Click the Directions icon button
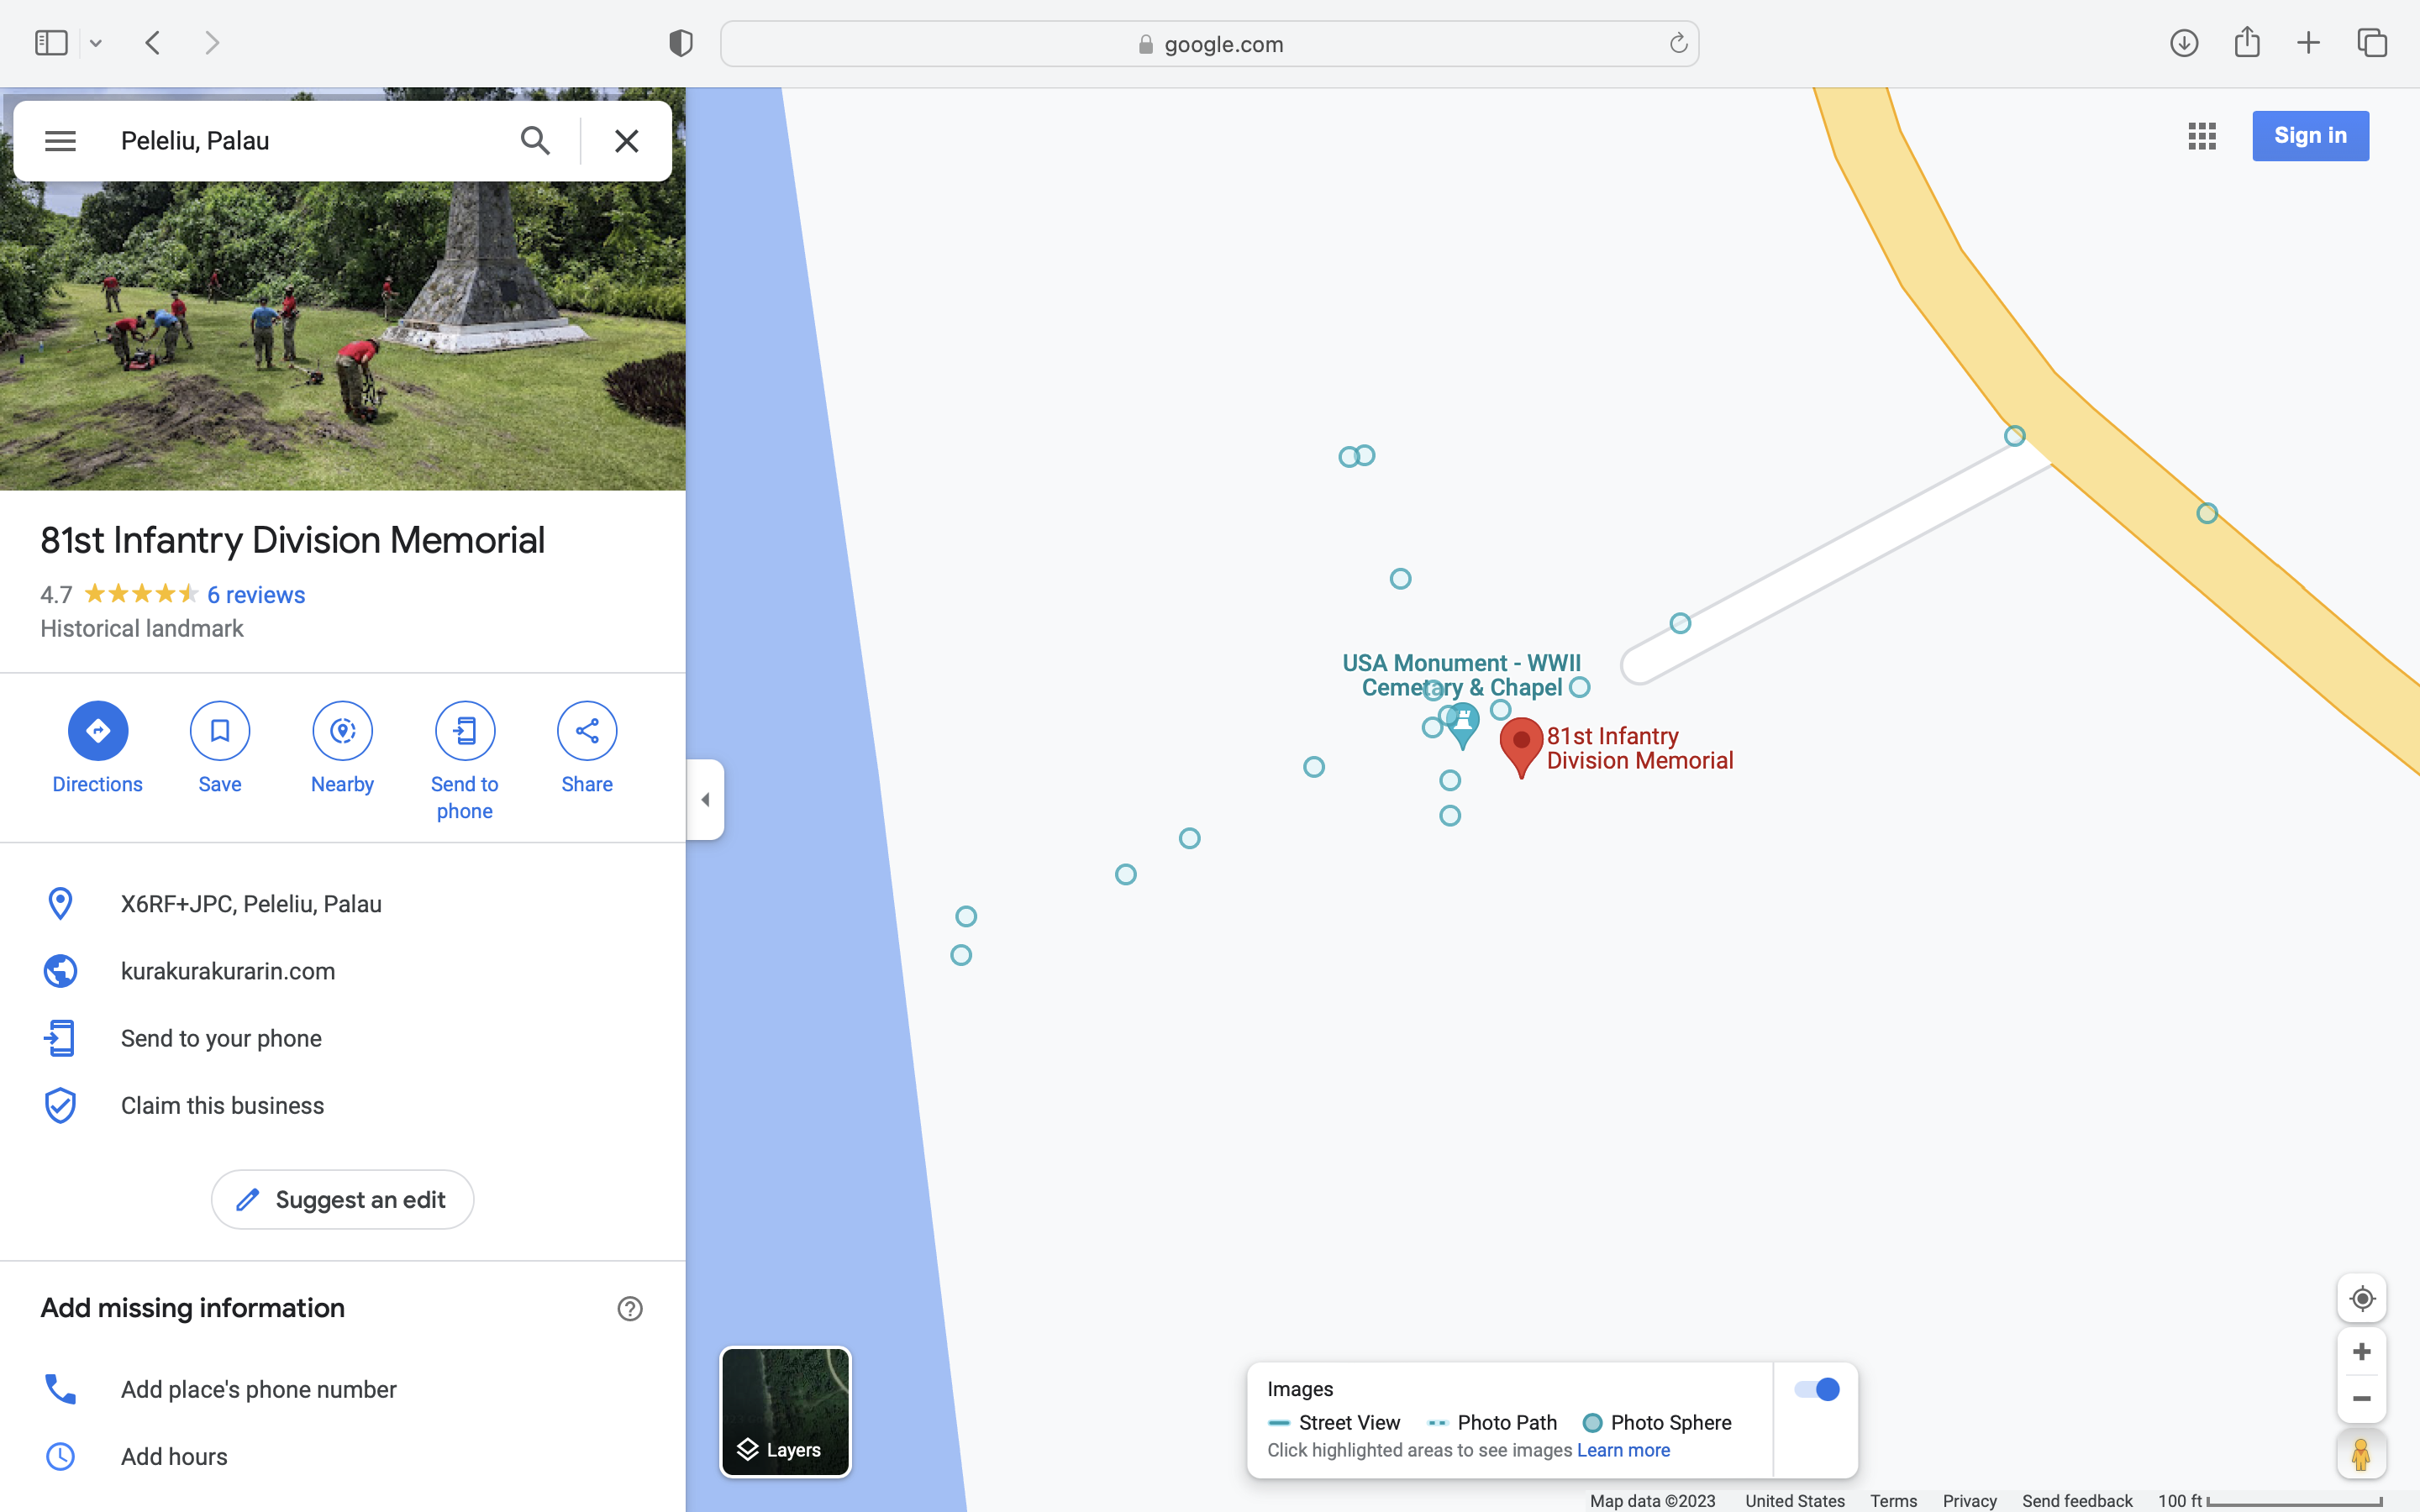Viewport: 2420px width, 1512px height. [97, 731]
